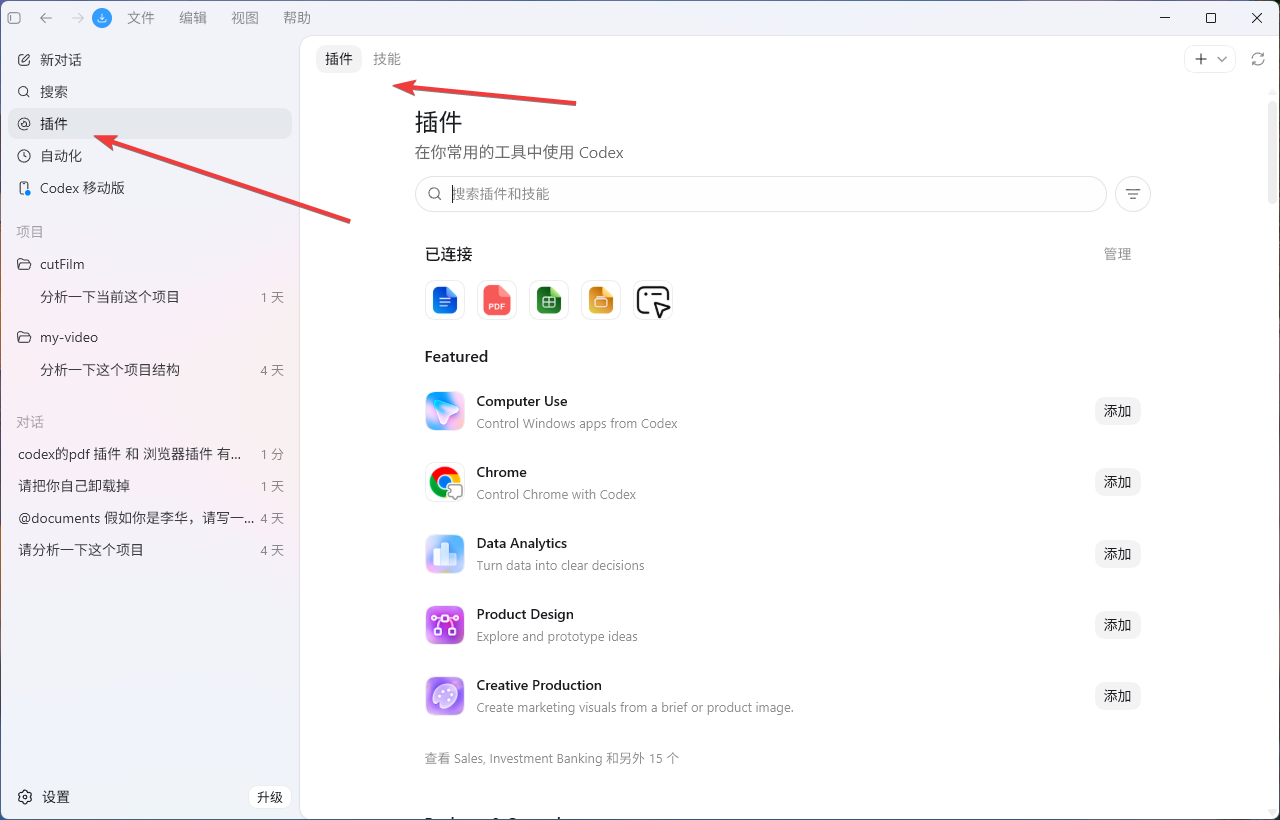Add the Creative Production plugin

pos(1118,695)
